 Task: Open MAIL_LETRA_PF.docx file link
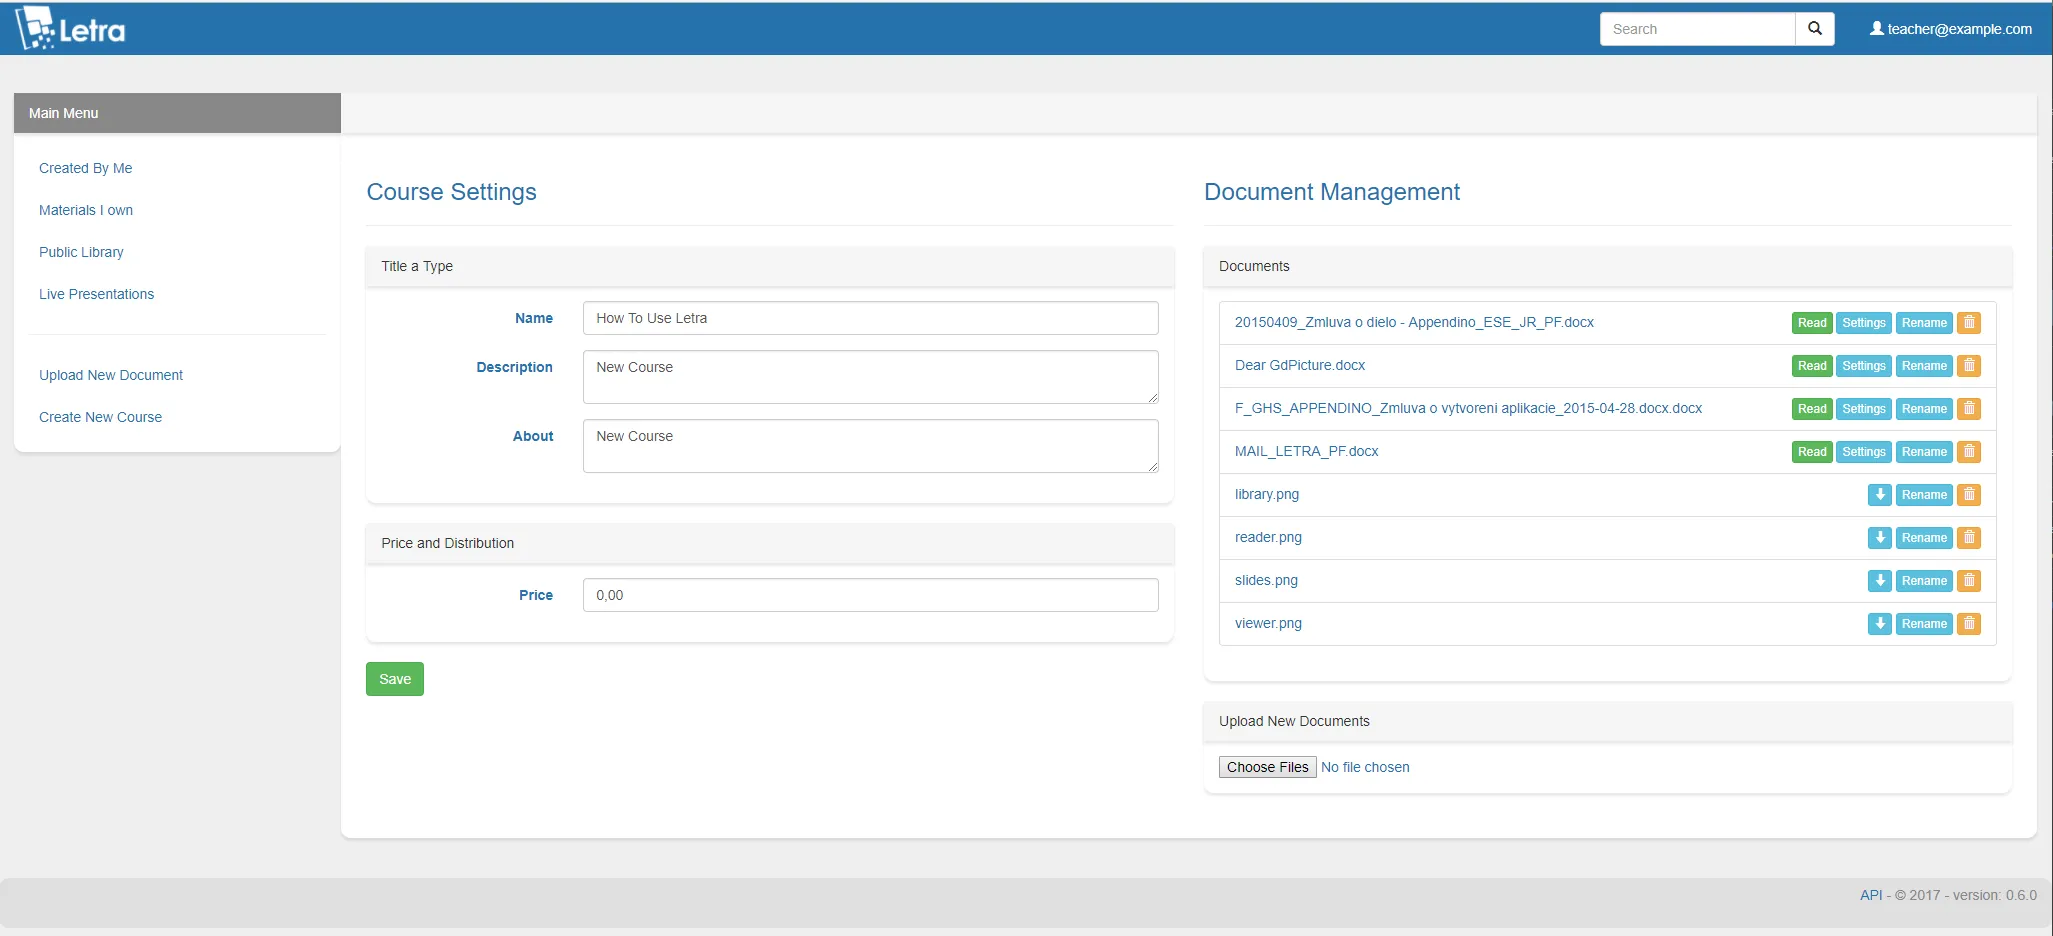click(x=1306, y=451)
